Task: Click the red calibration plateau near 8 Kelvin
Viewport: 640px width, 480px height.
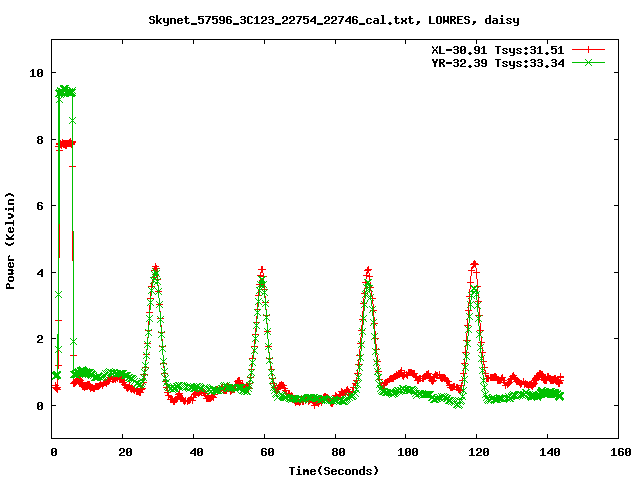Action: tap(66, 144)
